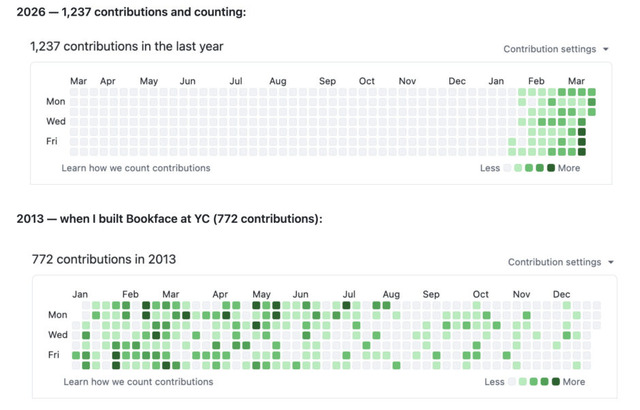This screenshot has height=410, width=640.
Task: Open Contribution settings dropdown on 2013 graph
Action: (559, 262)
